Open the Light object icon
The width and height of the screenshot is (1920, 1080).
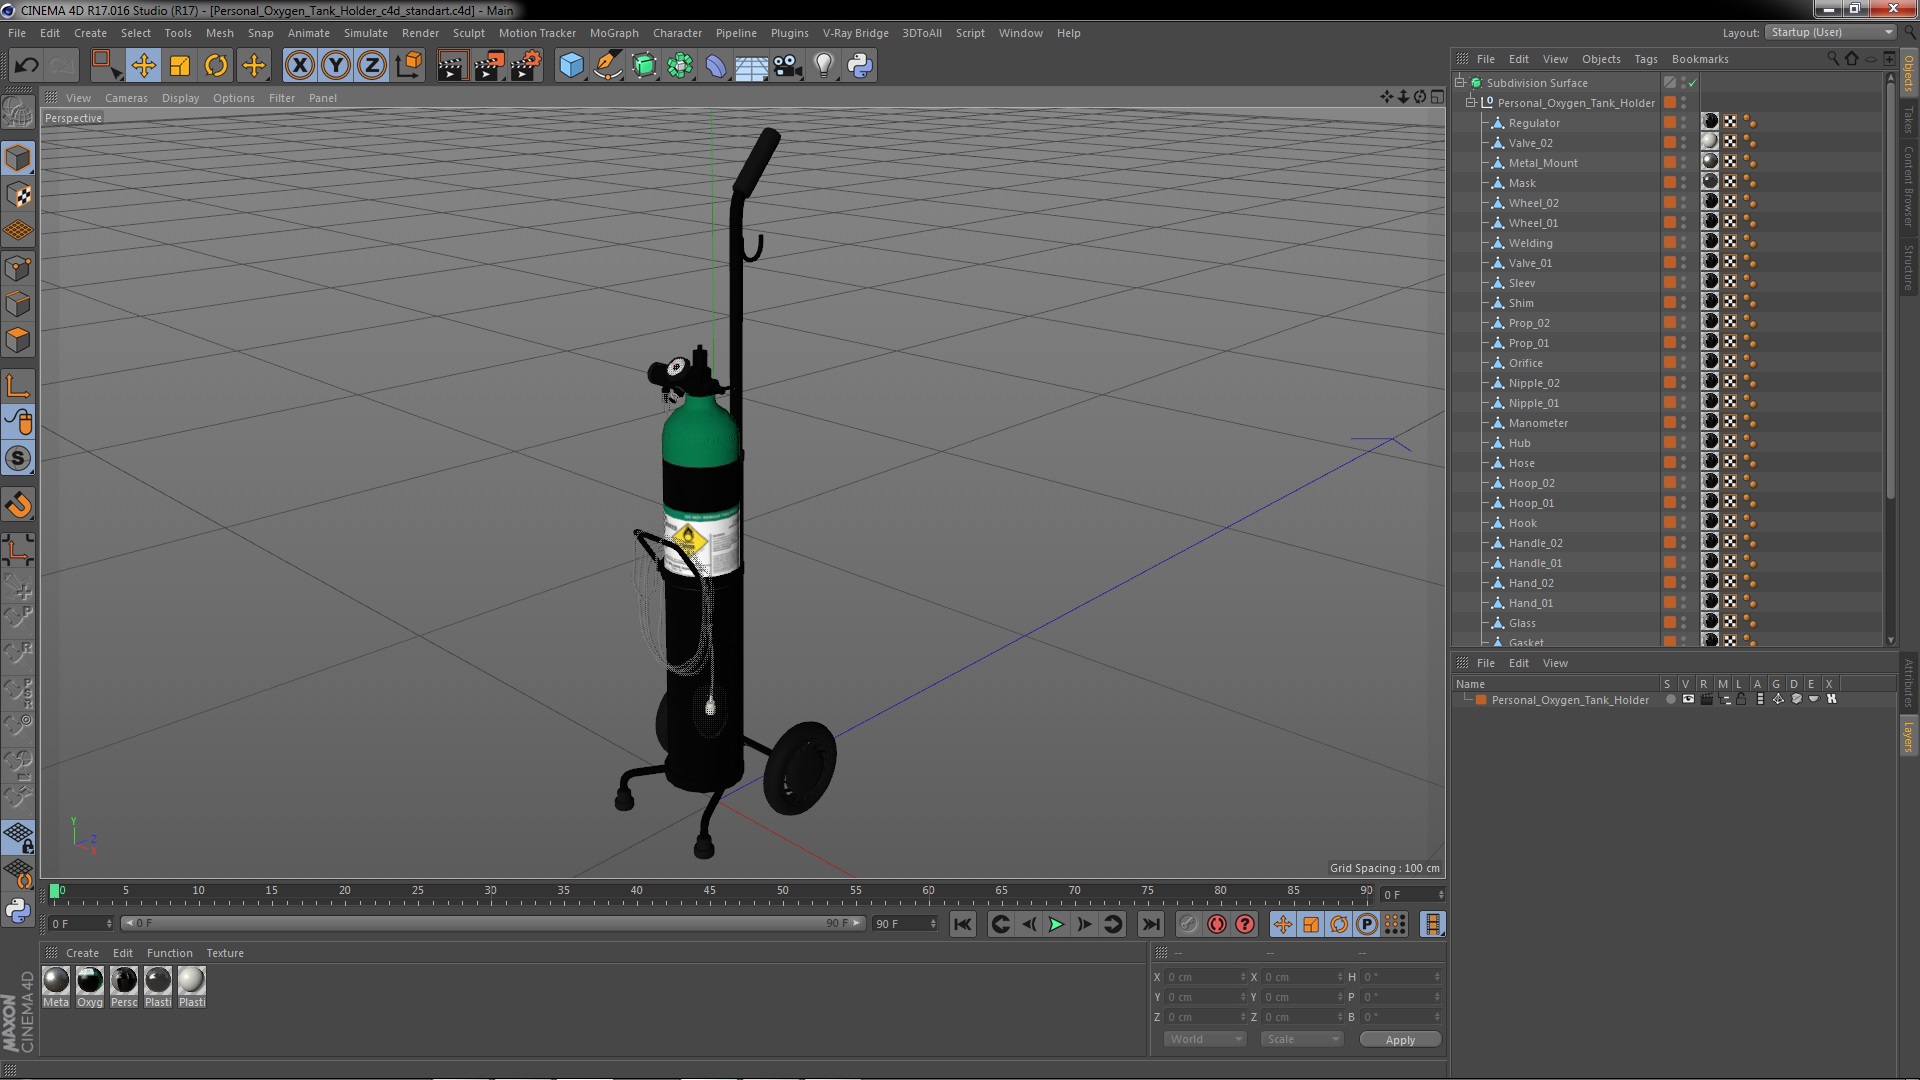(823, 66)
